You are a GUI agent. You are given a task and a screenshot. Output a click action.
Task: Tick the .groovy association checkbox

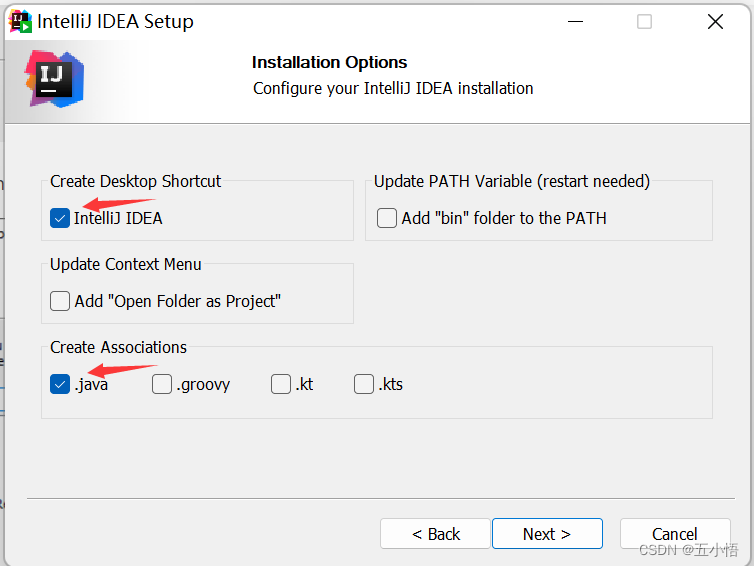click(x=162, y=384)
